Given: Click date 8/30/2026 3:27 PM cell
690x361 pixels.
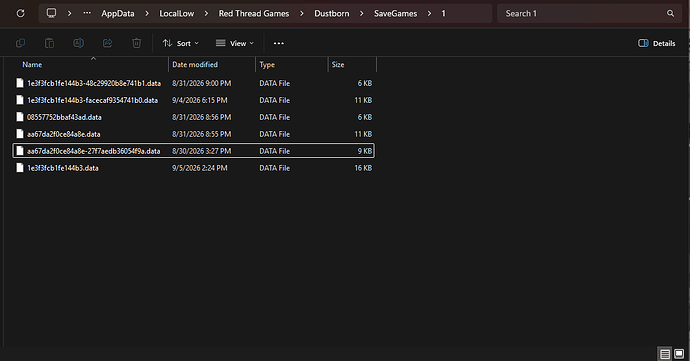Looking at the screenshot, I should [202, 151].
